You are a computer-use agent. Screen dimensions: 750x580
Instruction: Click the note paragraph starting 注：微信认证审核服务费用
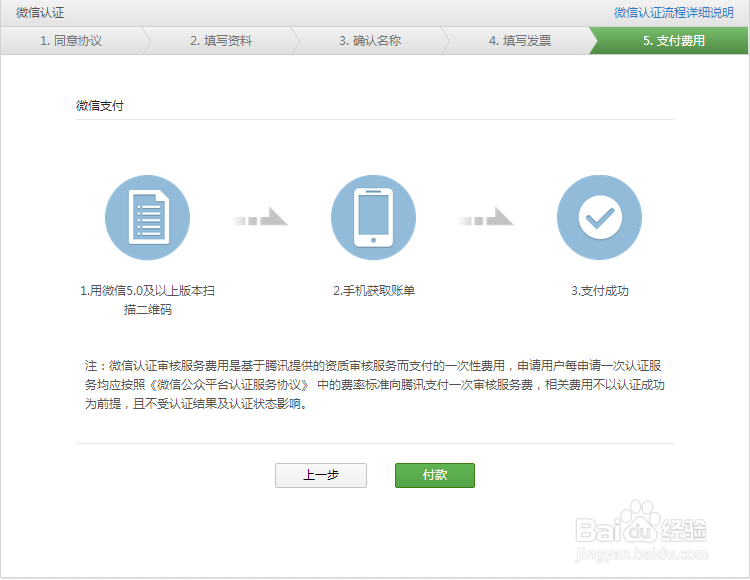(375, 385)
